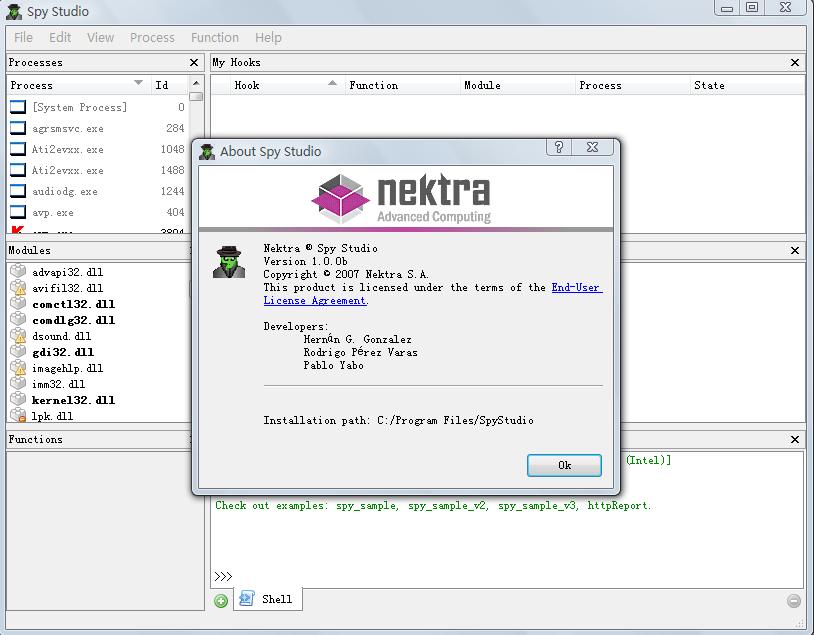The height and width of the screenshot is (635, 814).
Task: Click the dsound.dll warning module icon
Action: pyautogui.click(x=18, y=335)
